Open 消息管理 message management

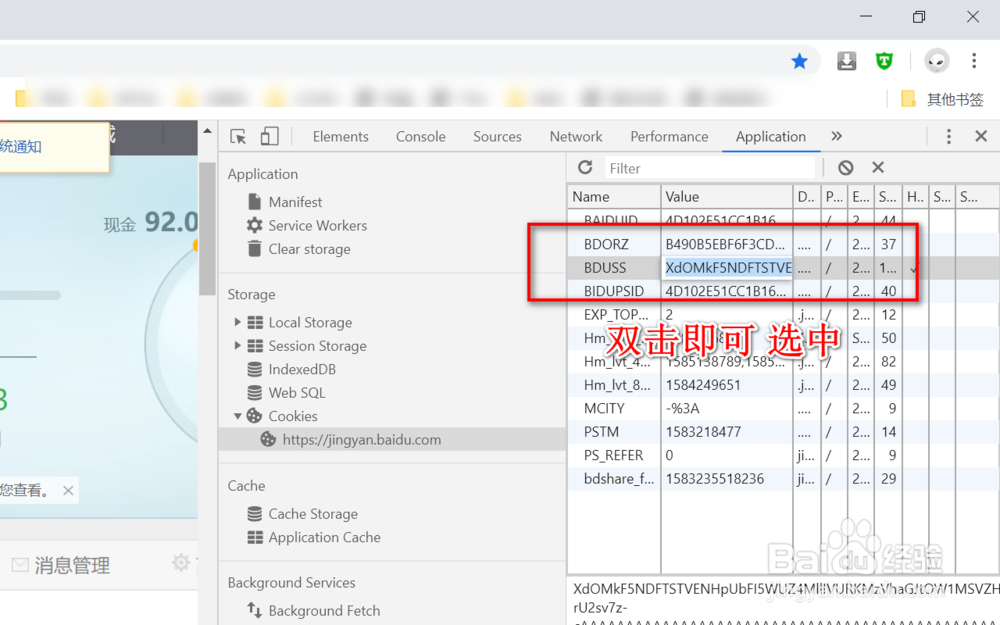coord(72,565)
